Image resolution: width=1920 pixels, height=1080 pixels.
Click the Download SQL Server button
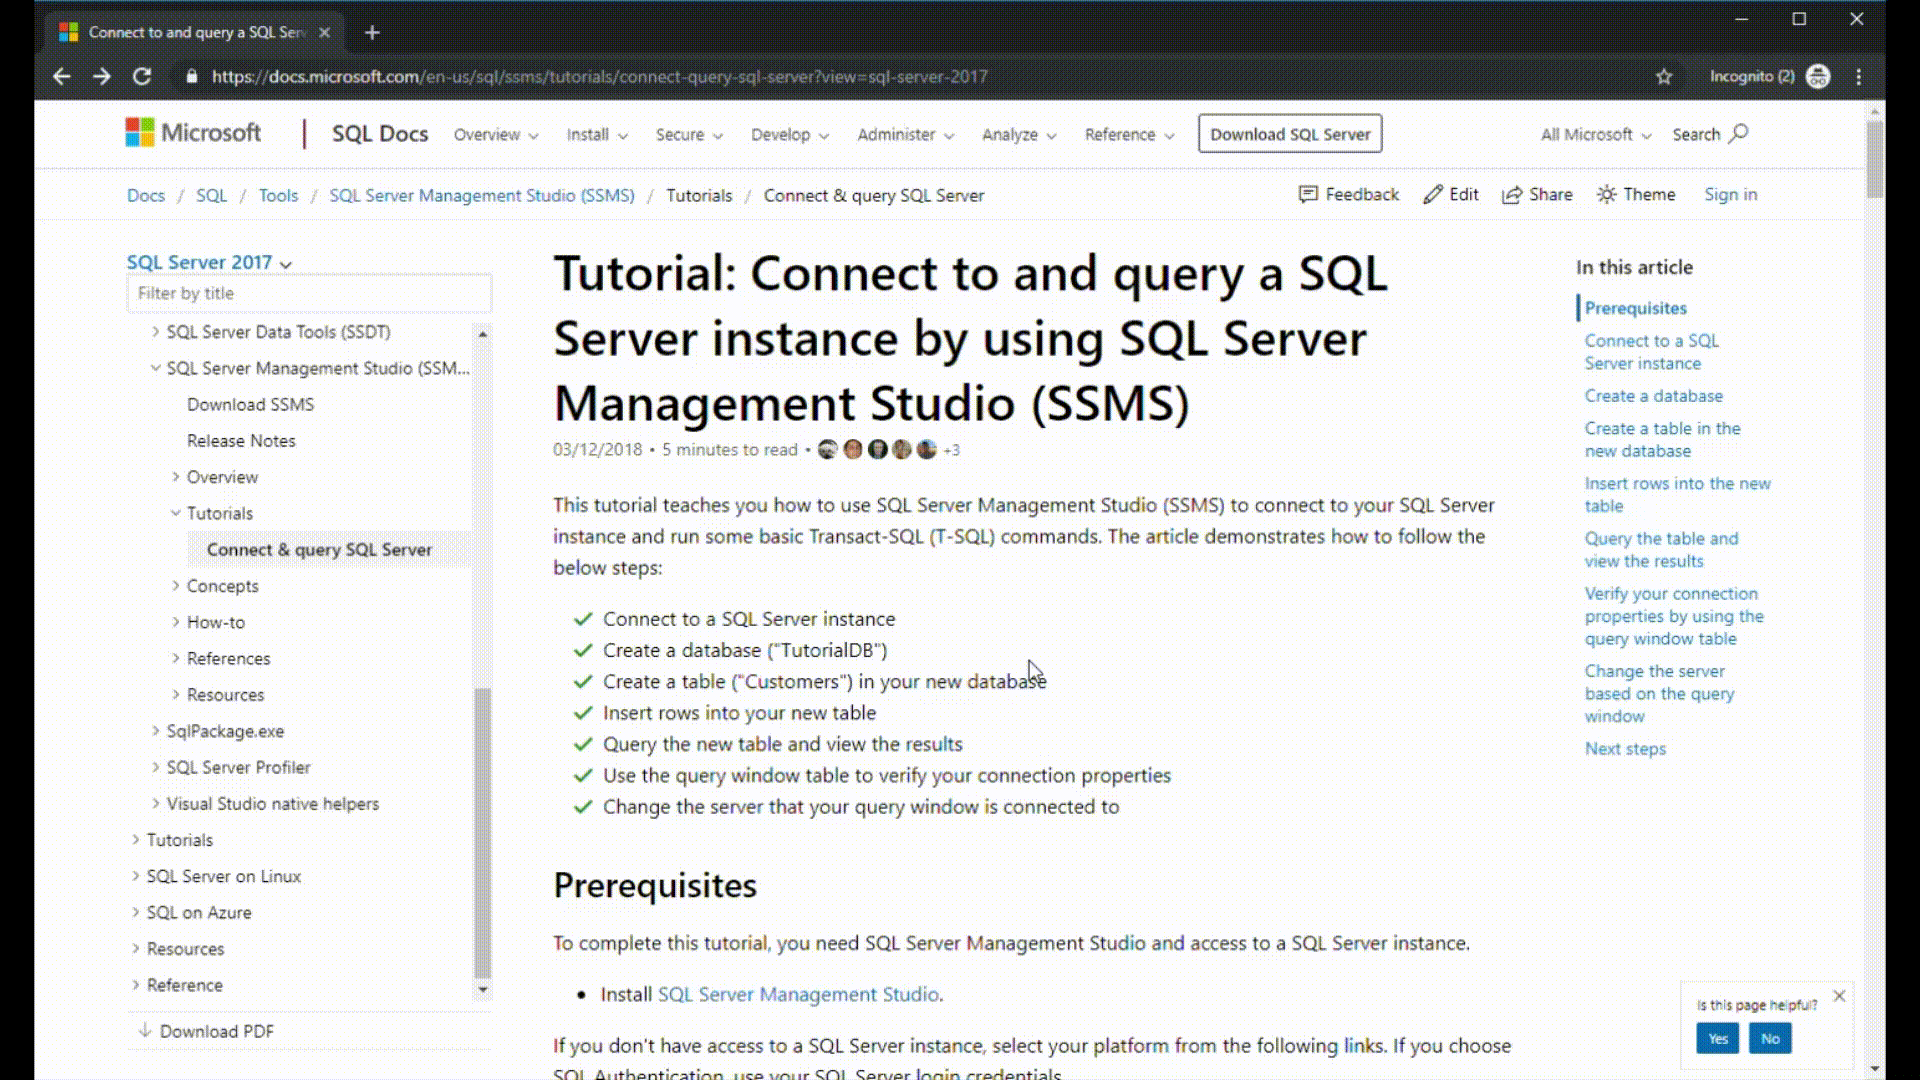(1290, 133)
